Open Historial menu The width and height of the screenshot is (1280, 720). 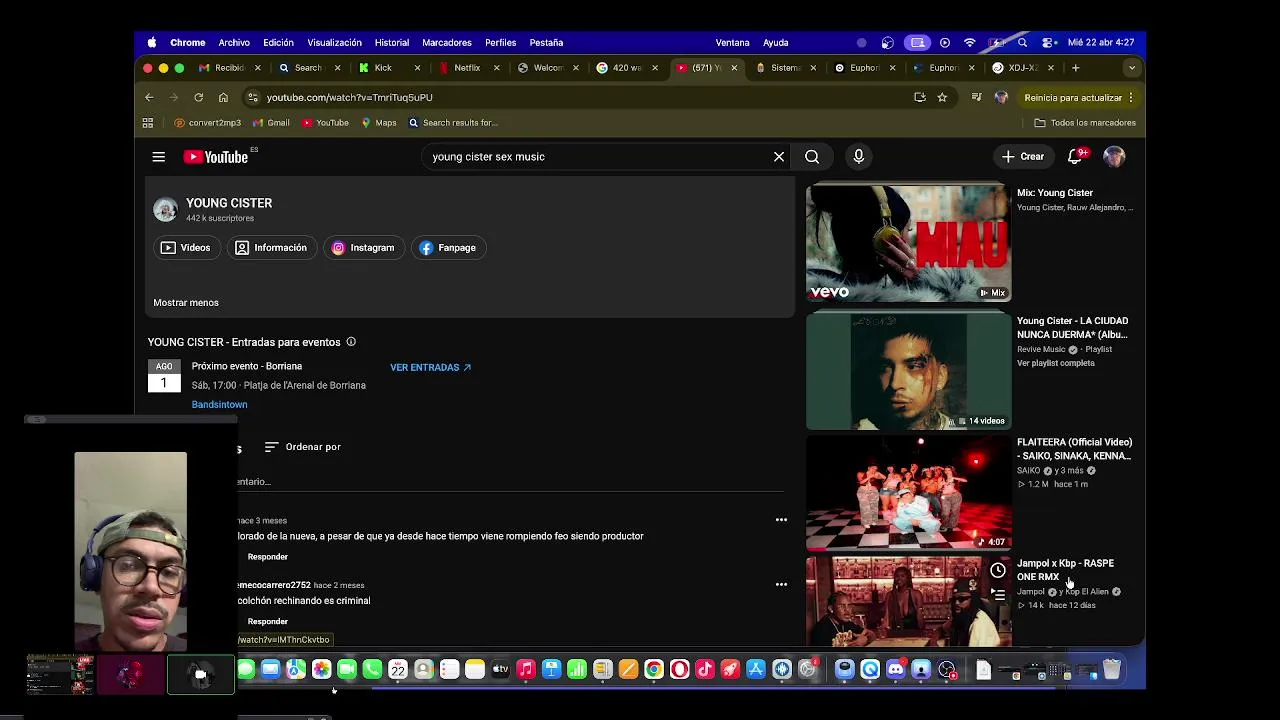392,43
